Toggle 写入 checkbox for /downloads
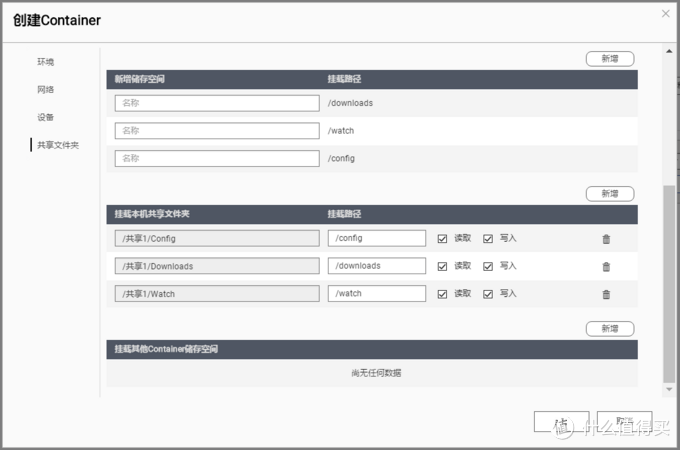Viewport: 680px width, 450px height. (x=488, y=267)
